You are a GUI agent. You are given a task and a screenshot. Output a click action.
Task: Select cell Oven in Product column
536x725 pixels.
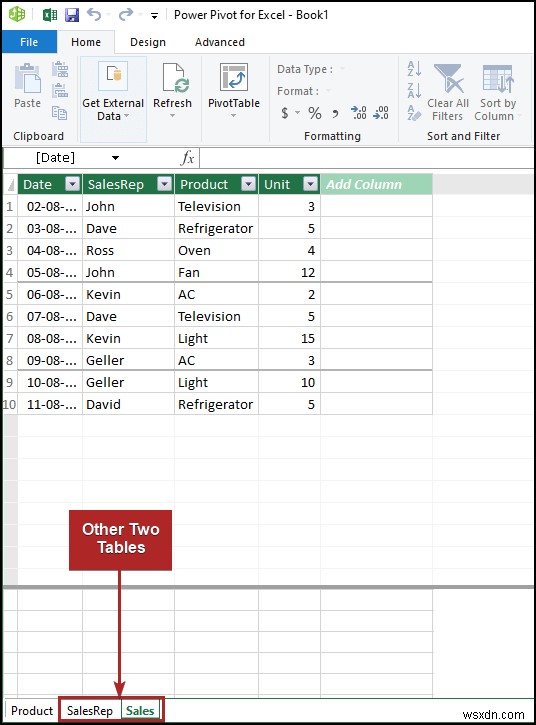[x=216, y=250]
